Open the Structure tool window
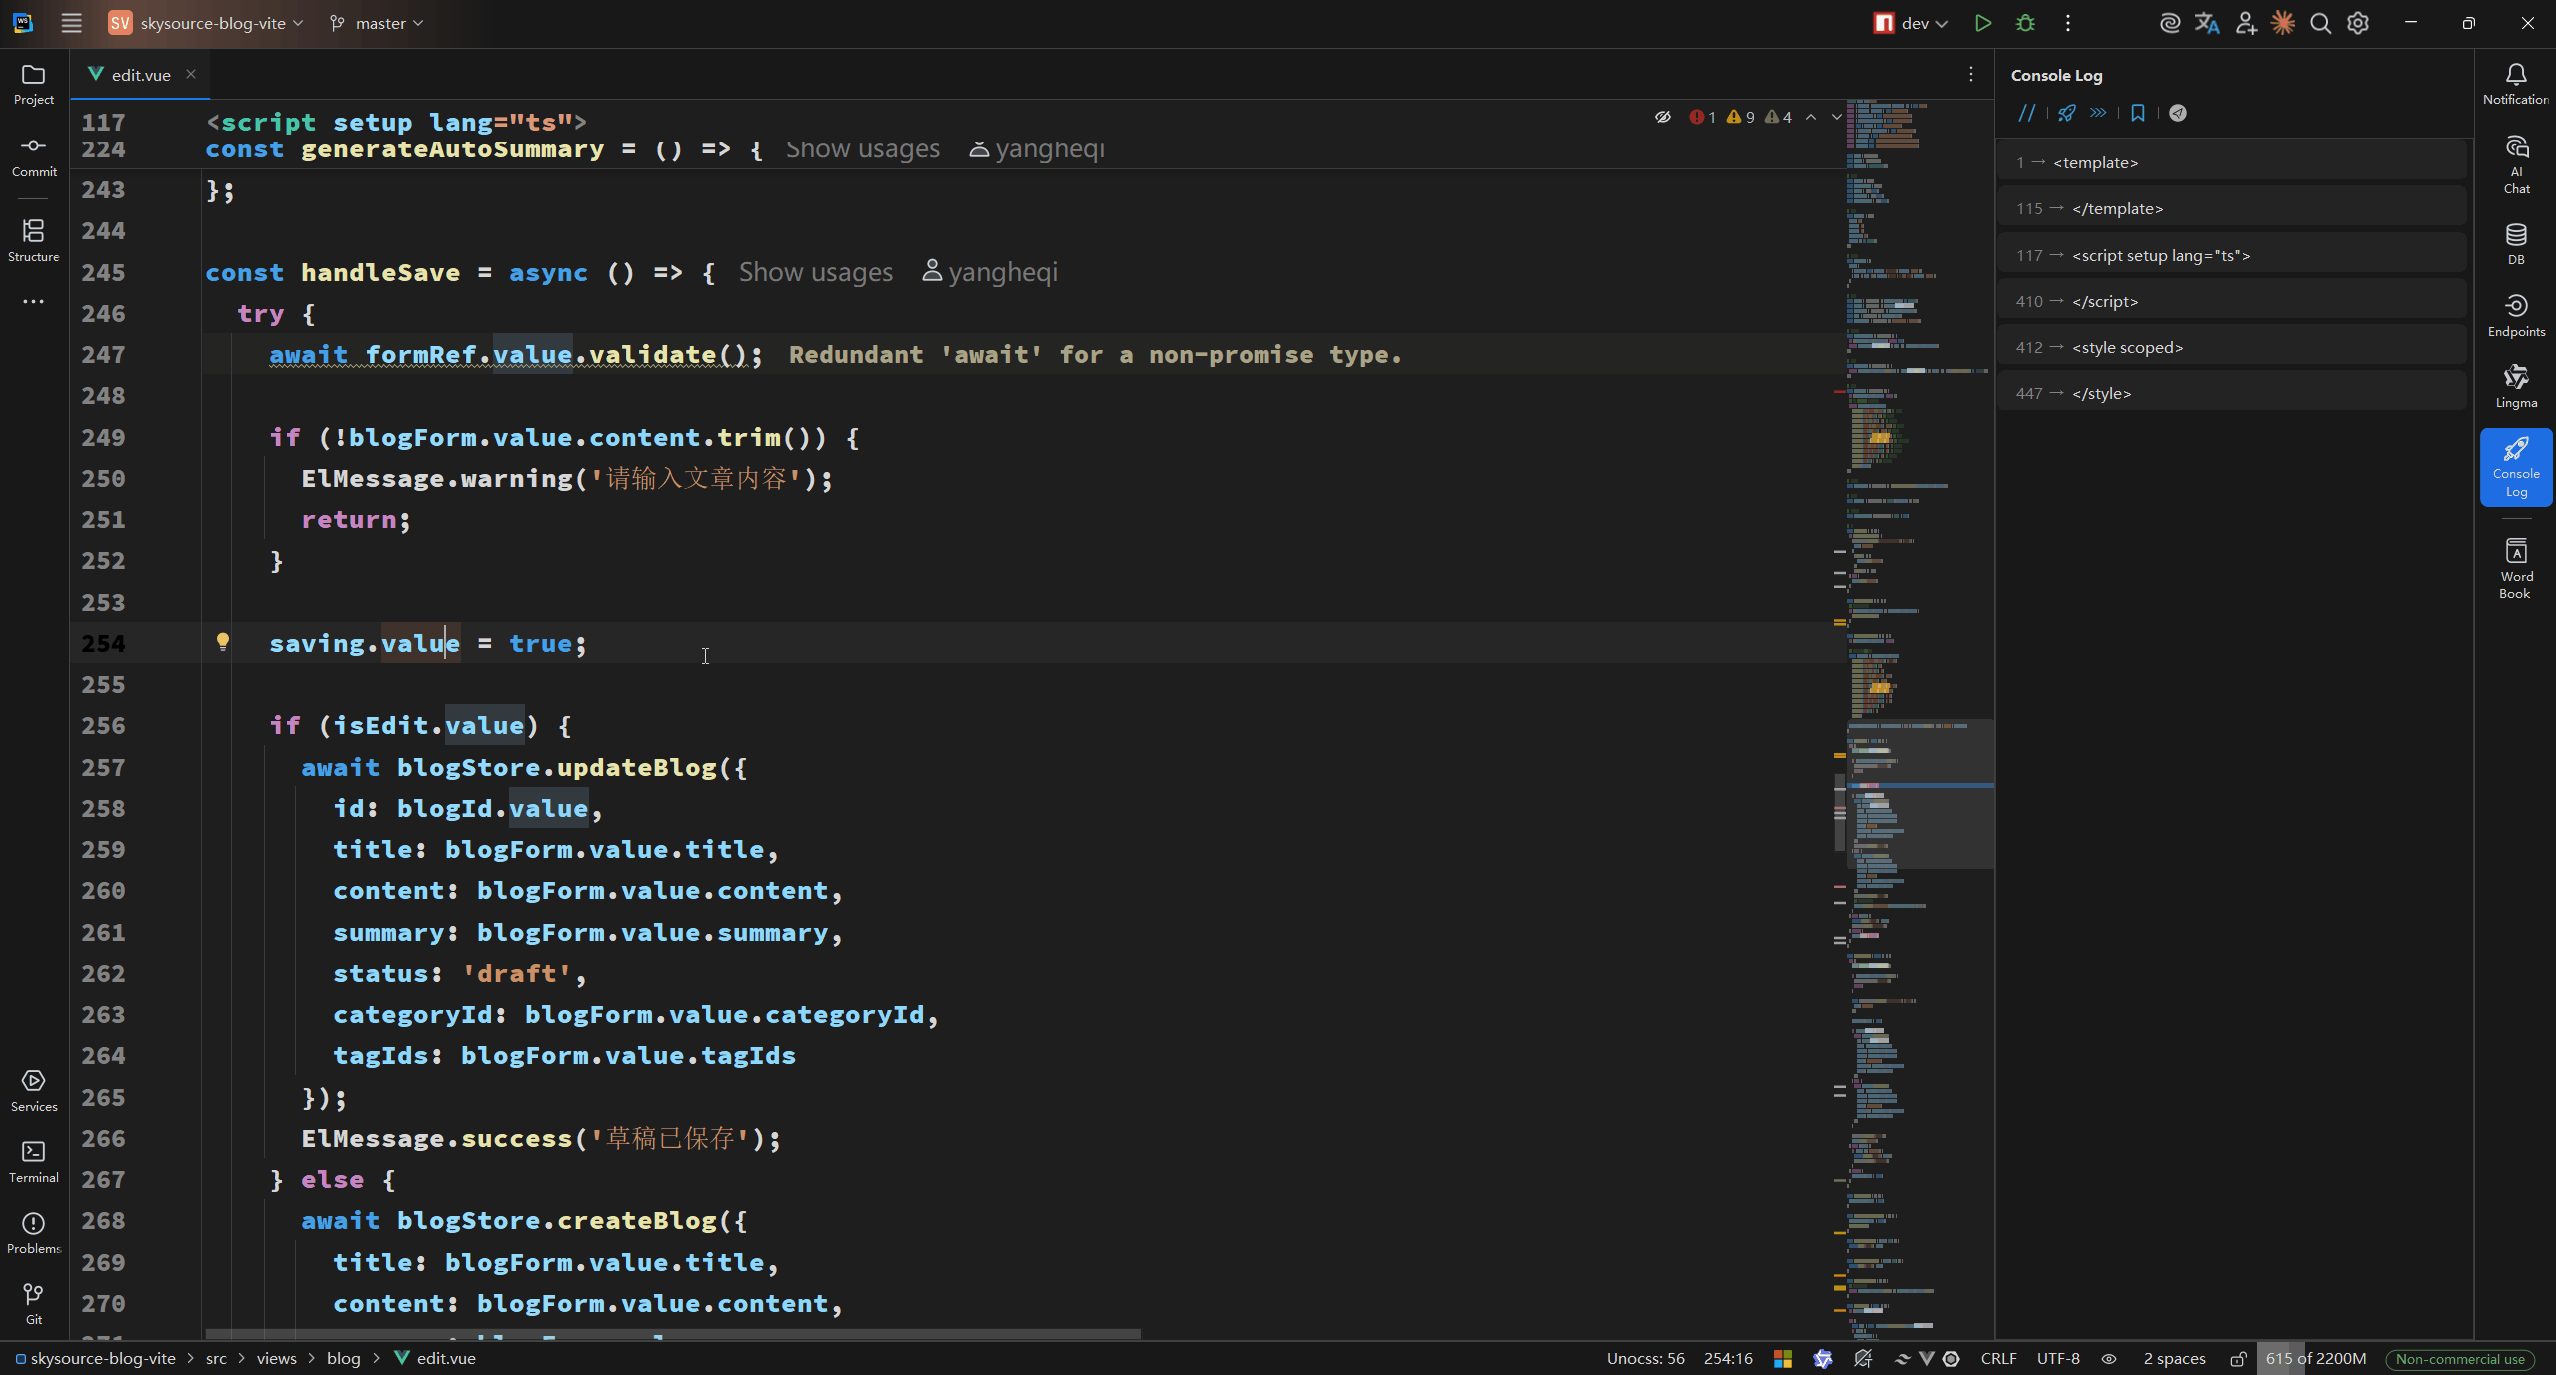 click(34, 241)
